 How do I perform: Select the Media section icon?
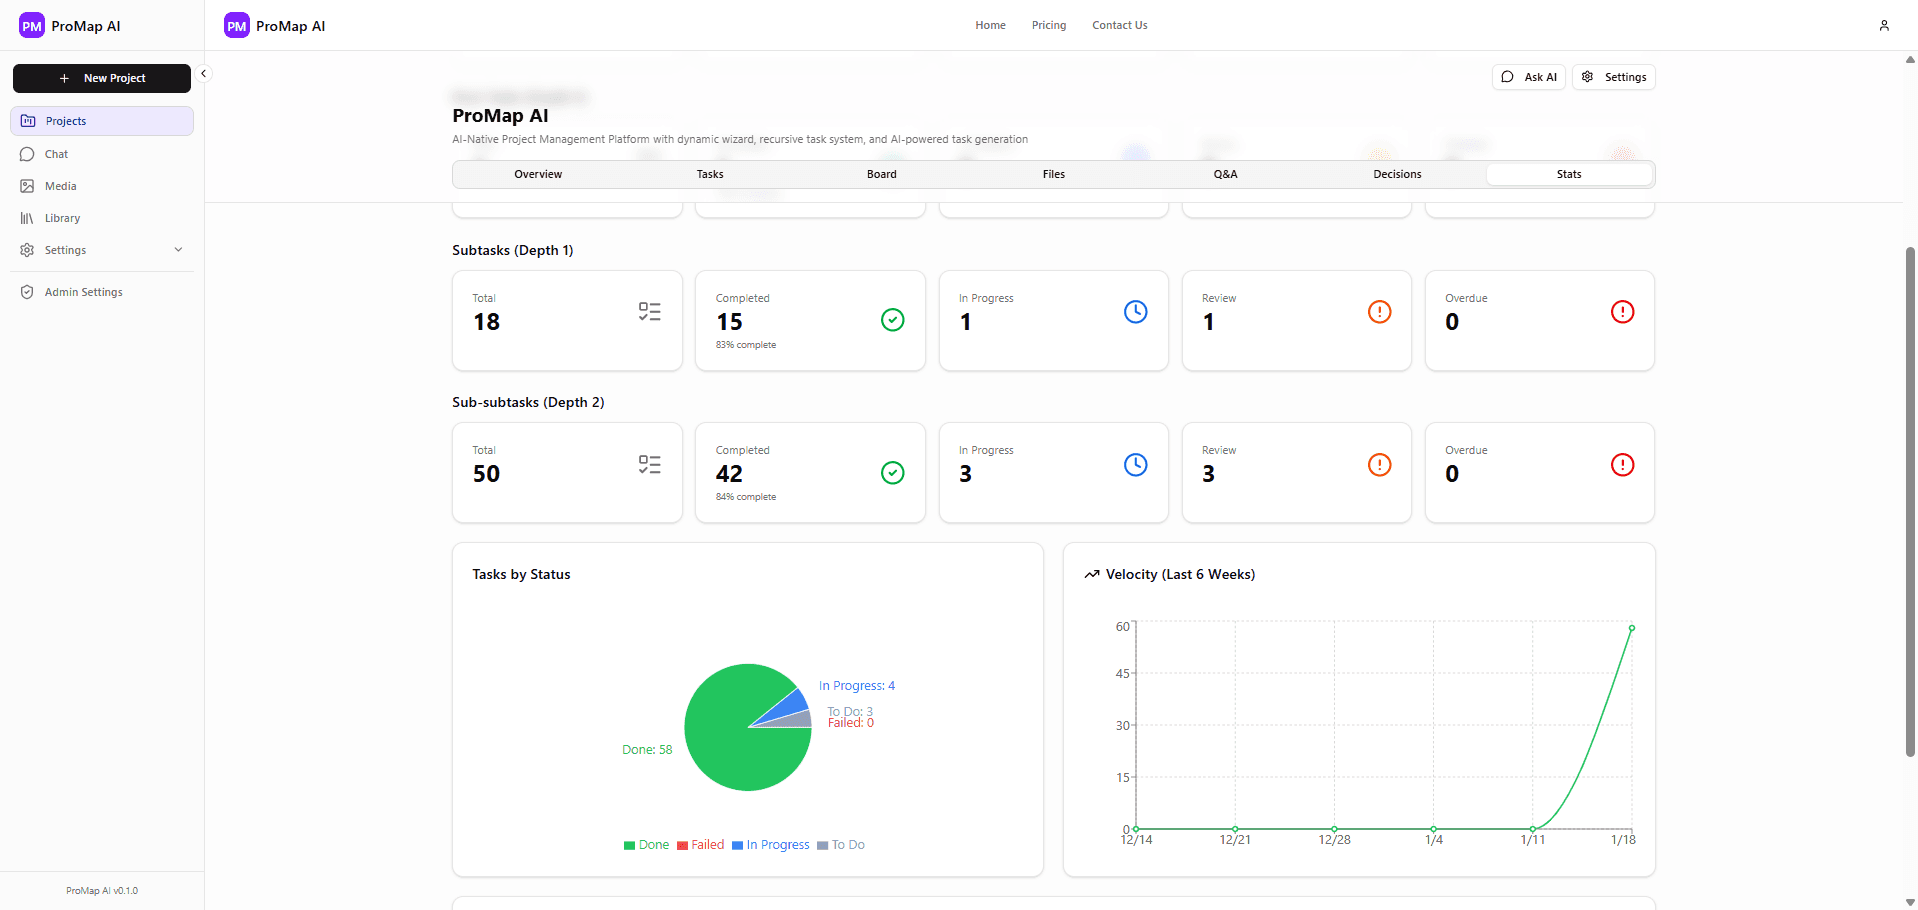29,185
